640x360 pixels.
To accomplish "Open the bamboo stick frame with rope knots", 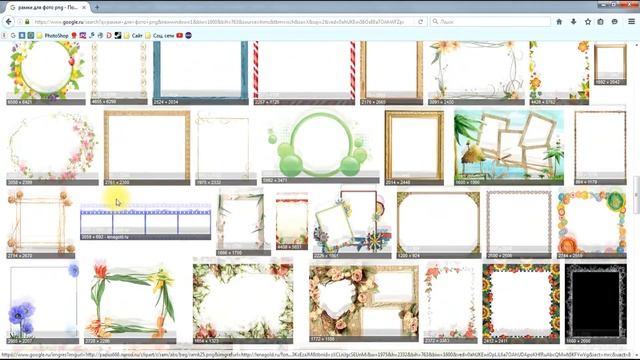I will (40, 224).
